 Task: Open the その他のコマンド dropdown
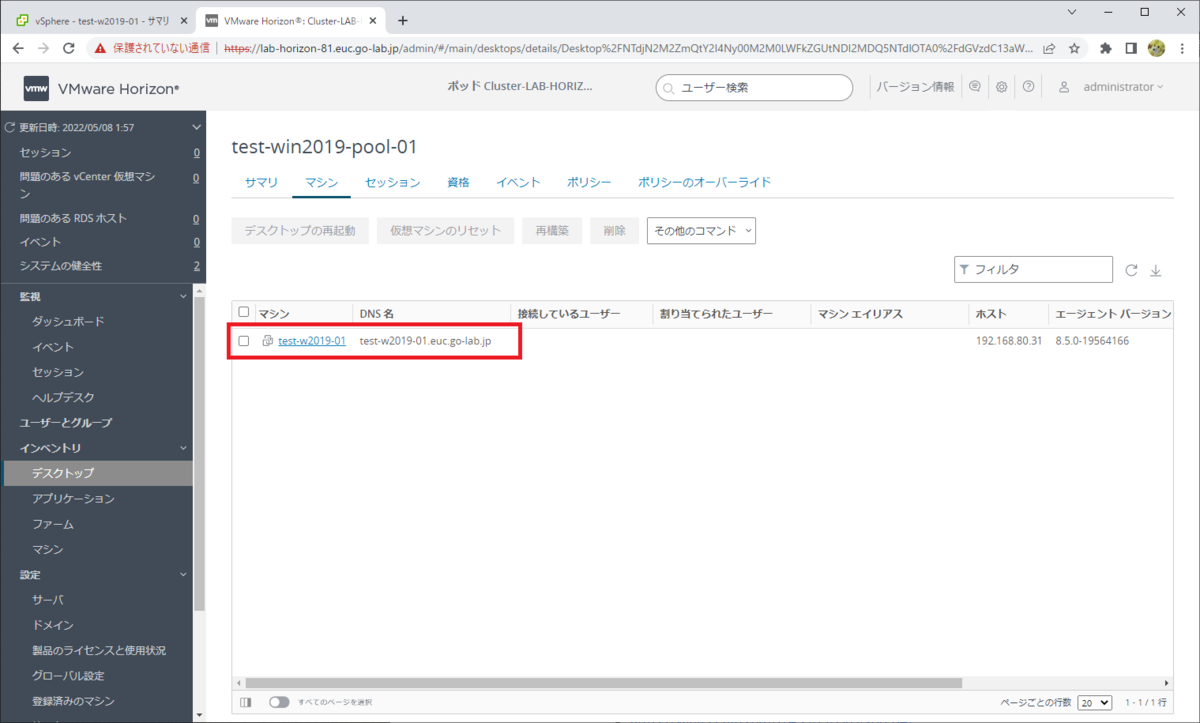tap(701, 231)
